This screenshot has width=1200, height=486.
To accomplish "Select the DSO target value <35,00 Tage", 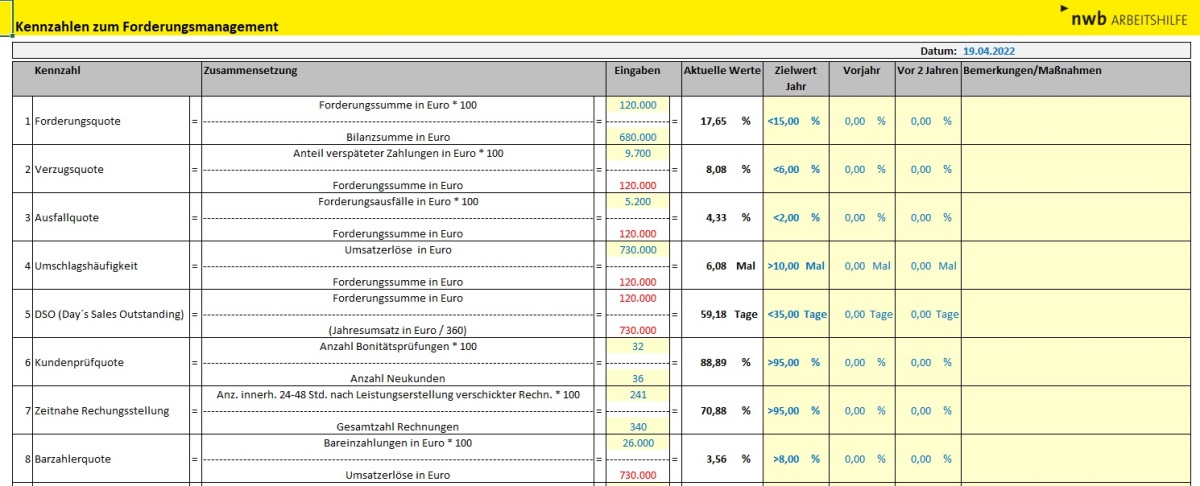I will [796, 314].
